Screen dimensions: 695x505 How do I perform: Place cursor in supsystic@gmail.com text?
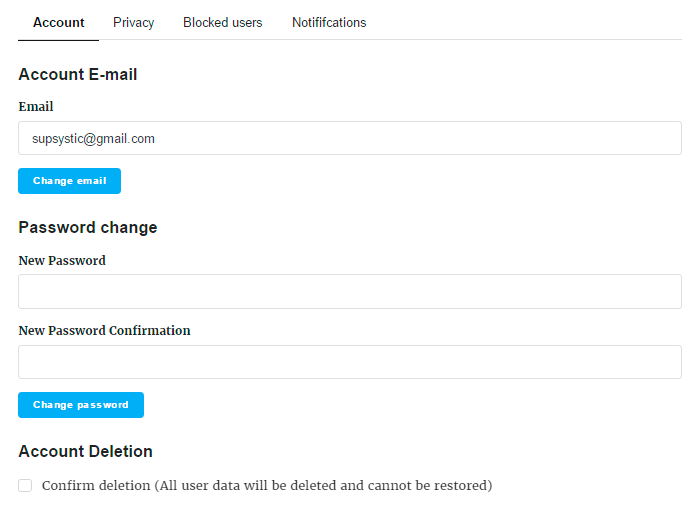(94, 139)
